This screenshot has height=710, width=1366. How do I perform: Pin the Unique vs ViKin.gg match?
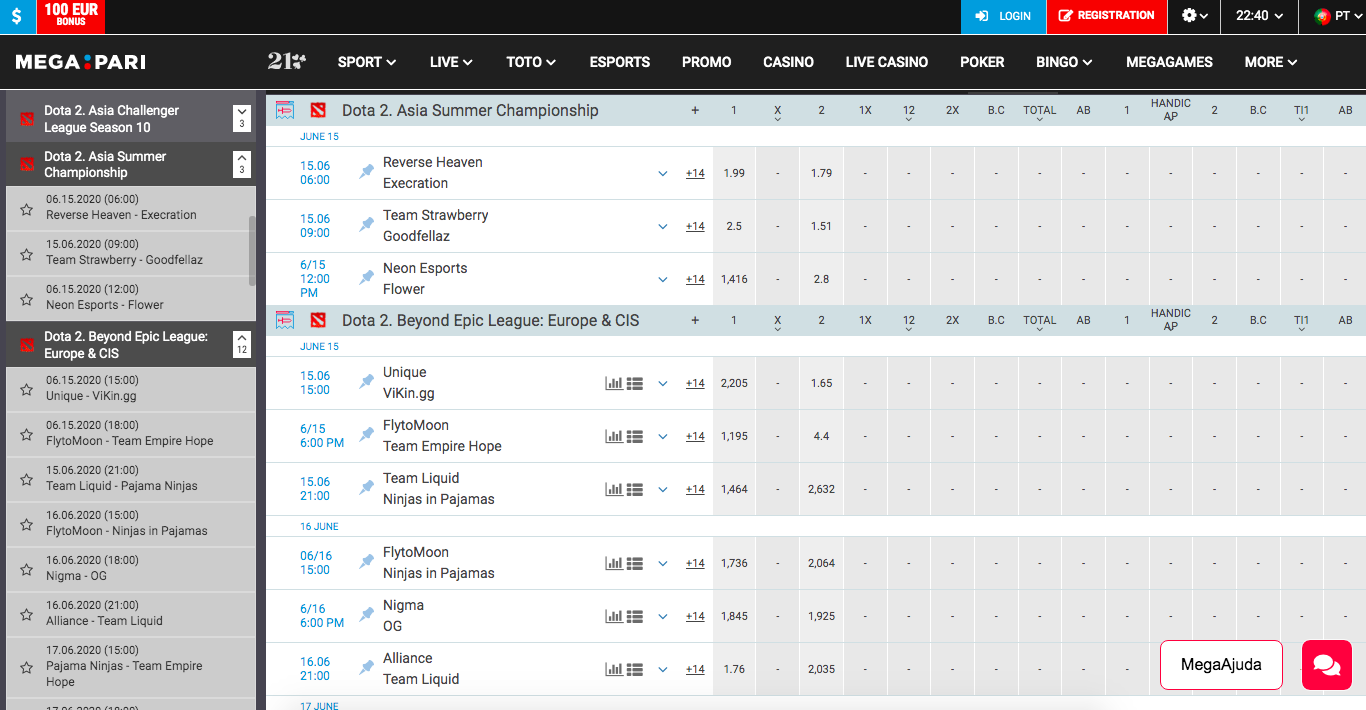(x=367, y=382)
